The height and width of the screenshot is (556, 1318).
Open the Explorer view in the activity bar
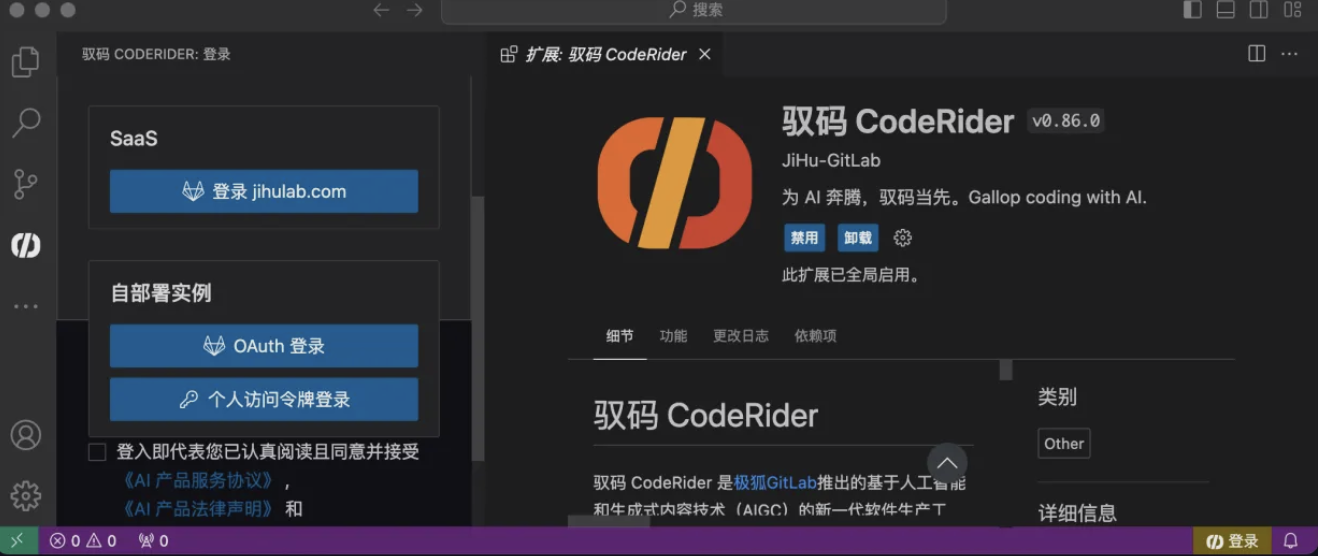click(x=25, y=62)
